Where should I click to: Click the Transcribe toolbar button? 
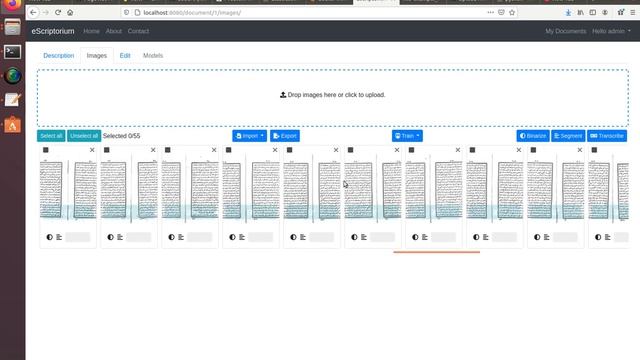(x=607, y=136)
